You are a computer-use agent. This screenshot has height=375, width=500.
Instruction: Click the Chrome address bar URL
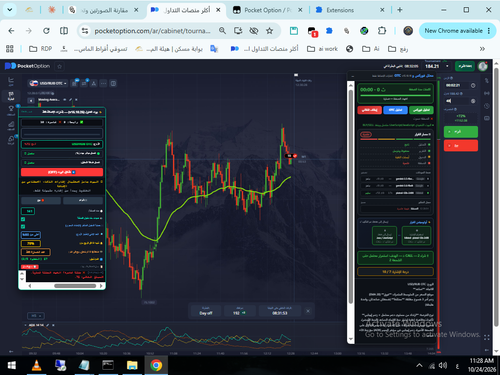(152, 31)
